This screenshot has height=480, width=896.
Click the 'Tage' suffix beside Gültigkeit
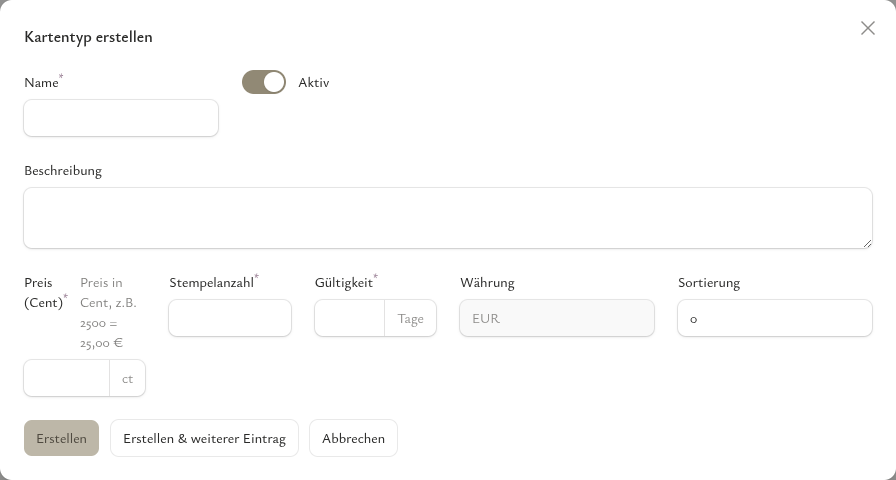coord(410,319)
